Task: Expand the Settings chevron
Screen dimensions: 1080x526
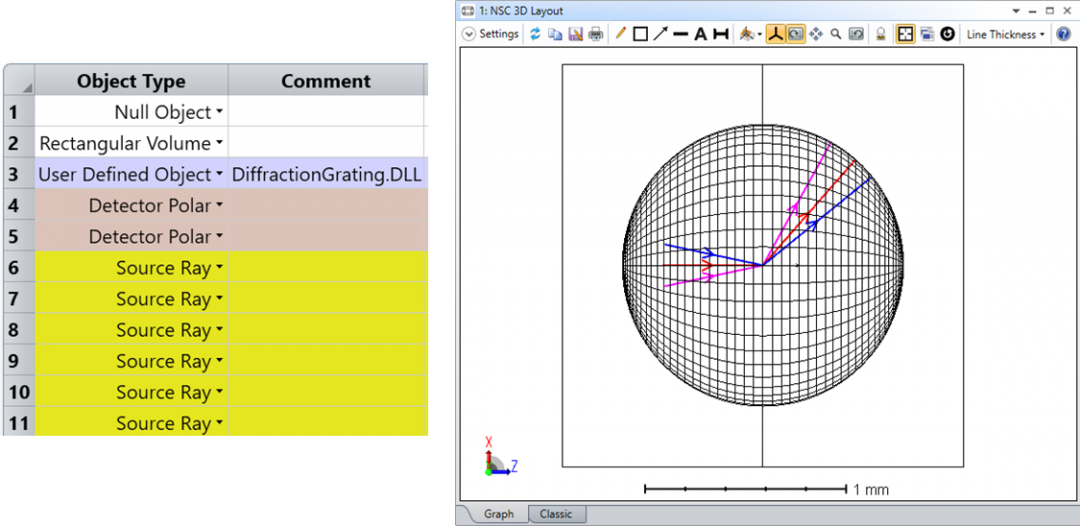Action: [470, 34]
